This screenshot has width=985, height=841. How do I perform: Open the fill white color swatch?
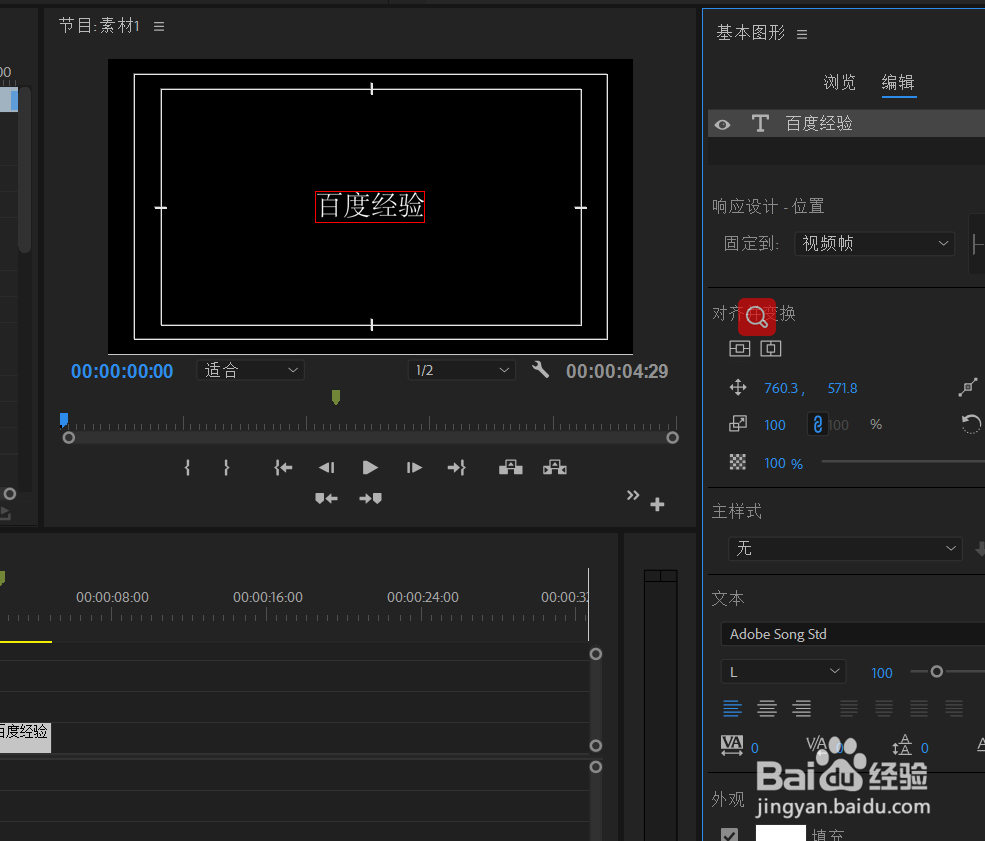[780, 833]
